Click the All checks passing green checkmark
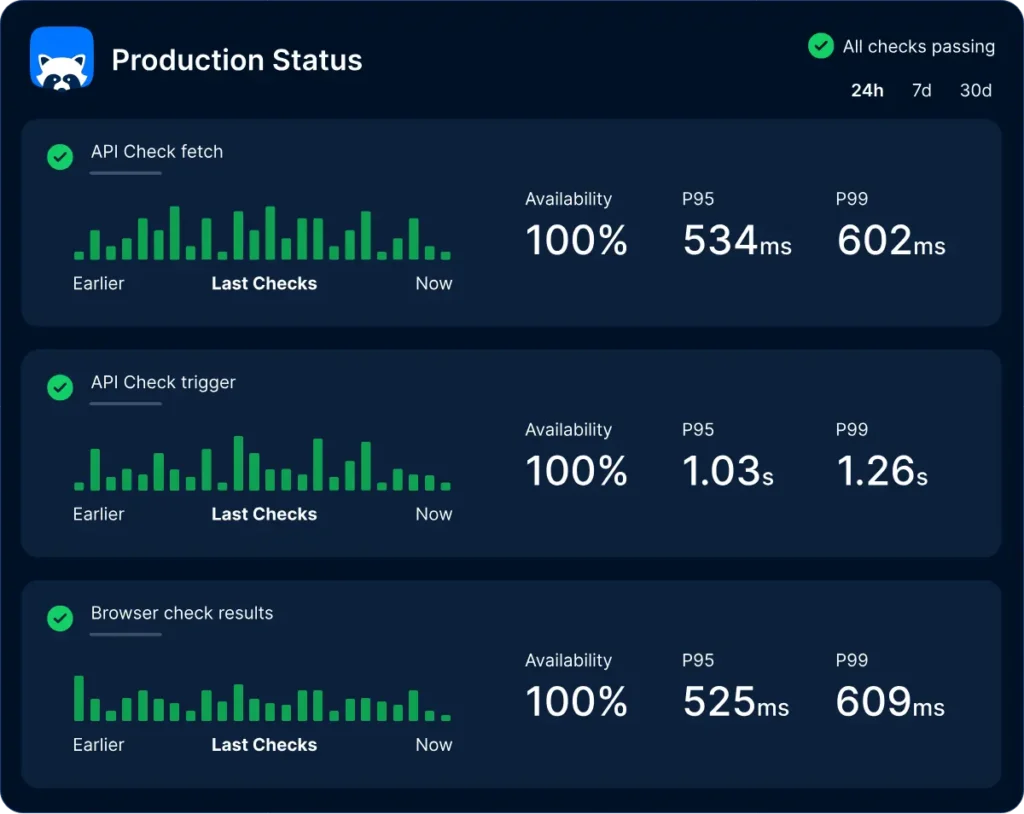 pyautogui.click(x=820, y=46)
